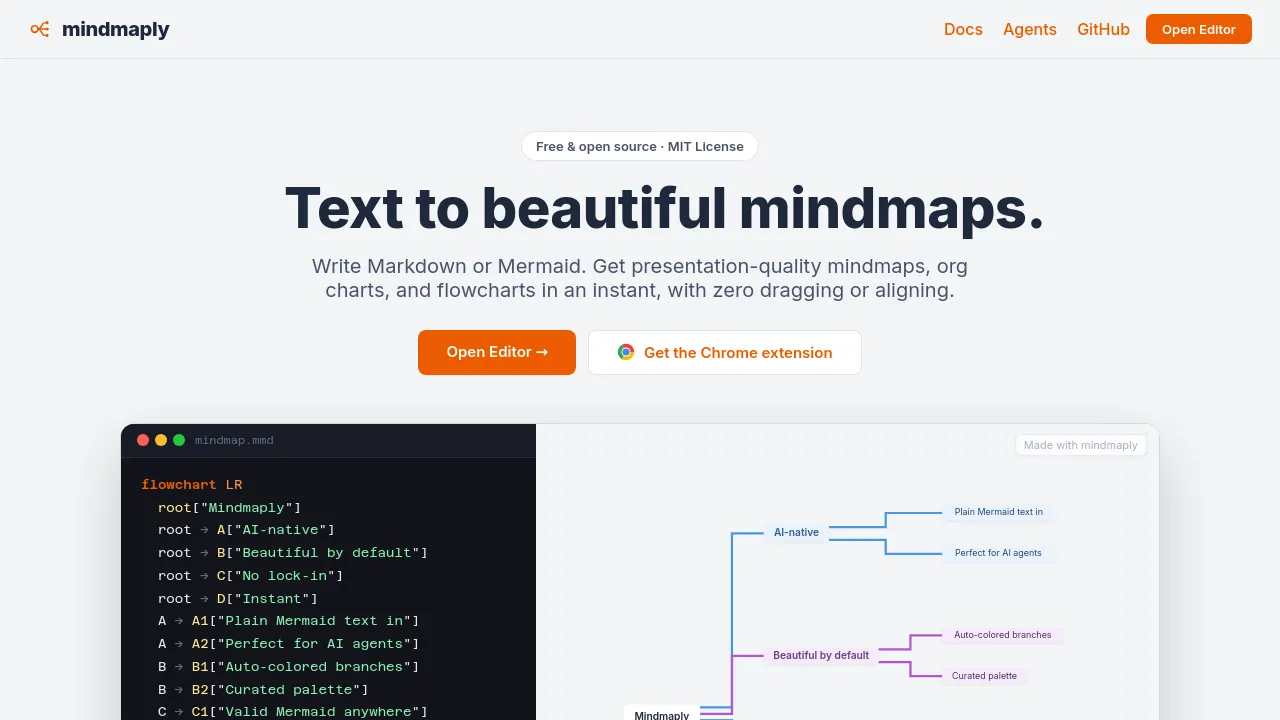The image size is (1280, 720).
Task: Click the mindmaply logo icon
Action: [x=40, y=29]
